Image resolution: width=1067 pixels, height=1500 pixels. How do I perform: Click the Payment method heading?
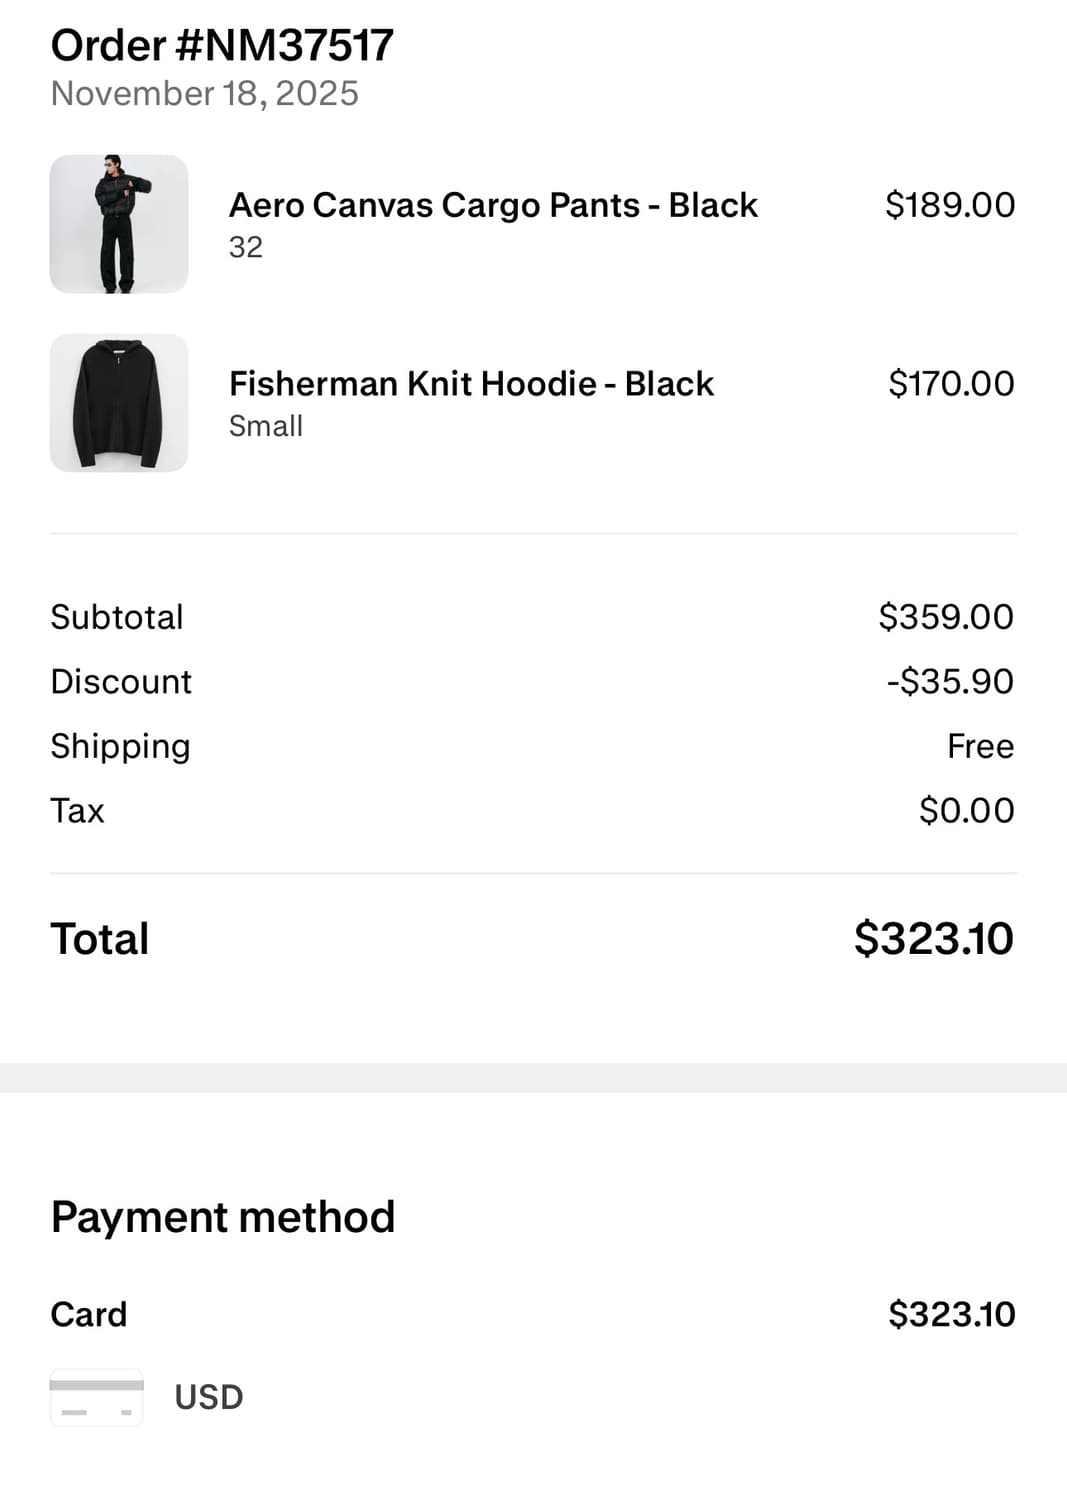[x=223, y=1217]
